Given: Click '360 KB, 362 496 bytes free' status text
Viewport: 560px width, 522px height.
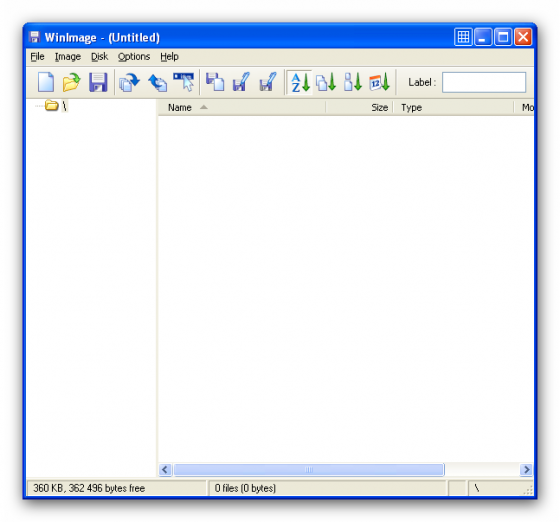Looking at the screenshot, I should 89,488.
